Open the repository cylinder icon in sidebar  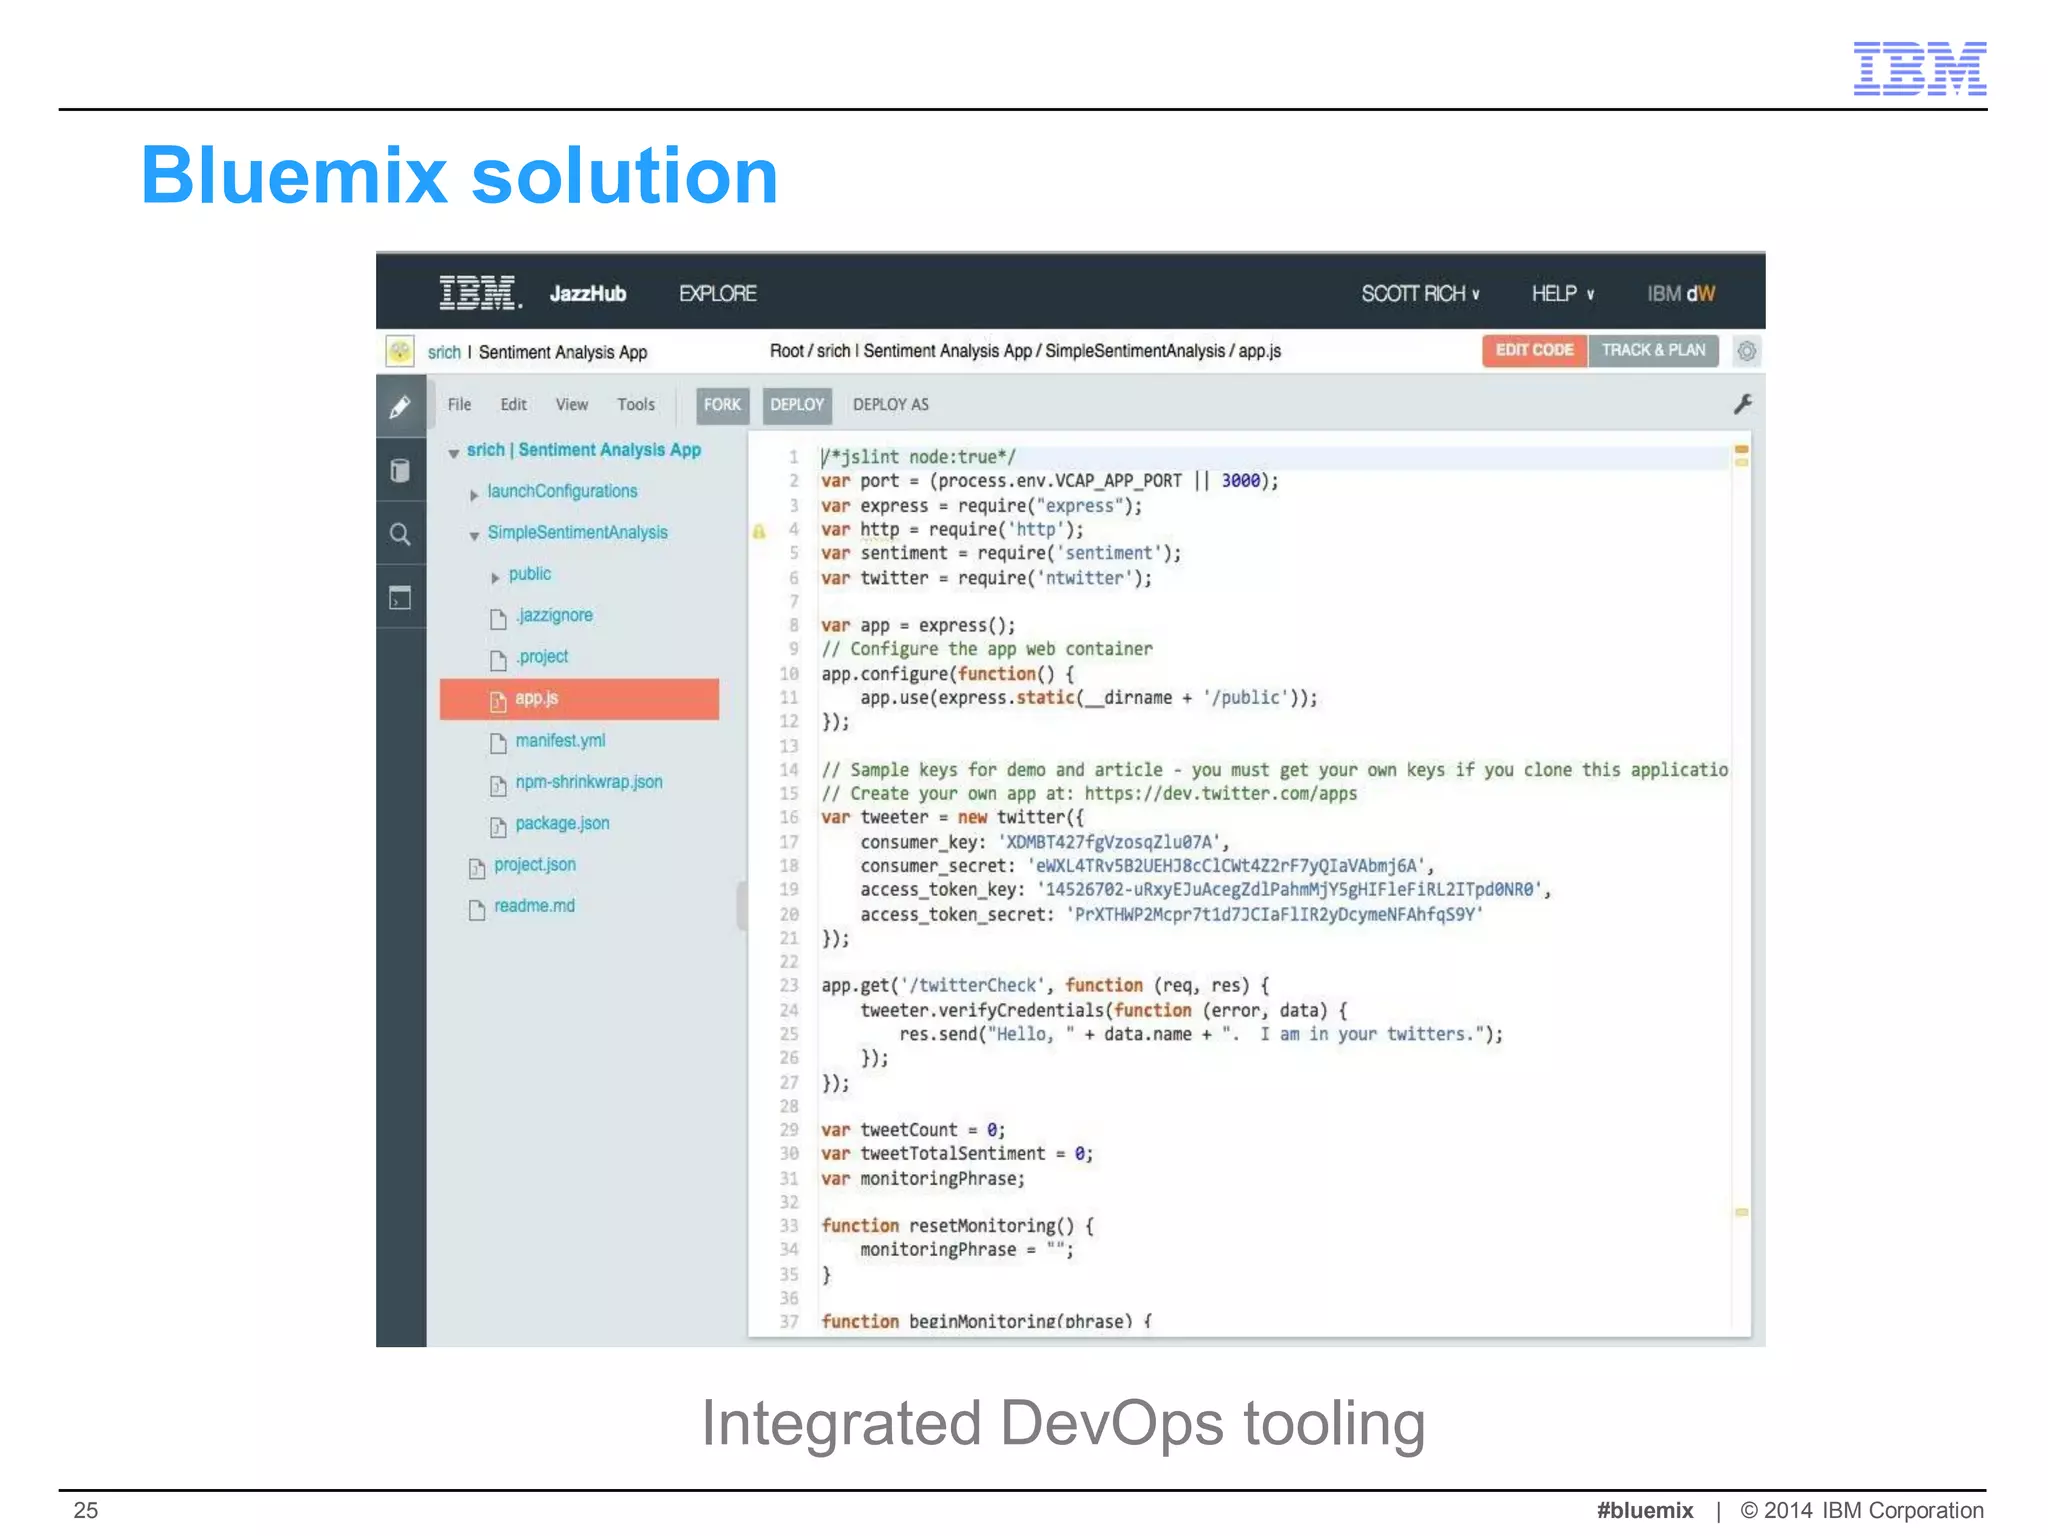400,471
